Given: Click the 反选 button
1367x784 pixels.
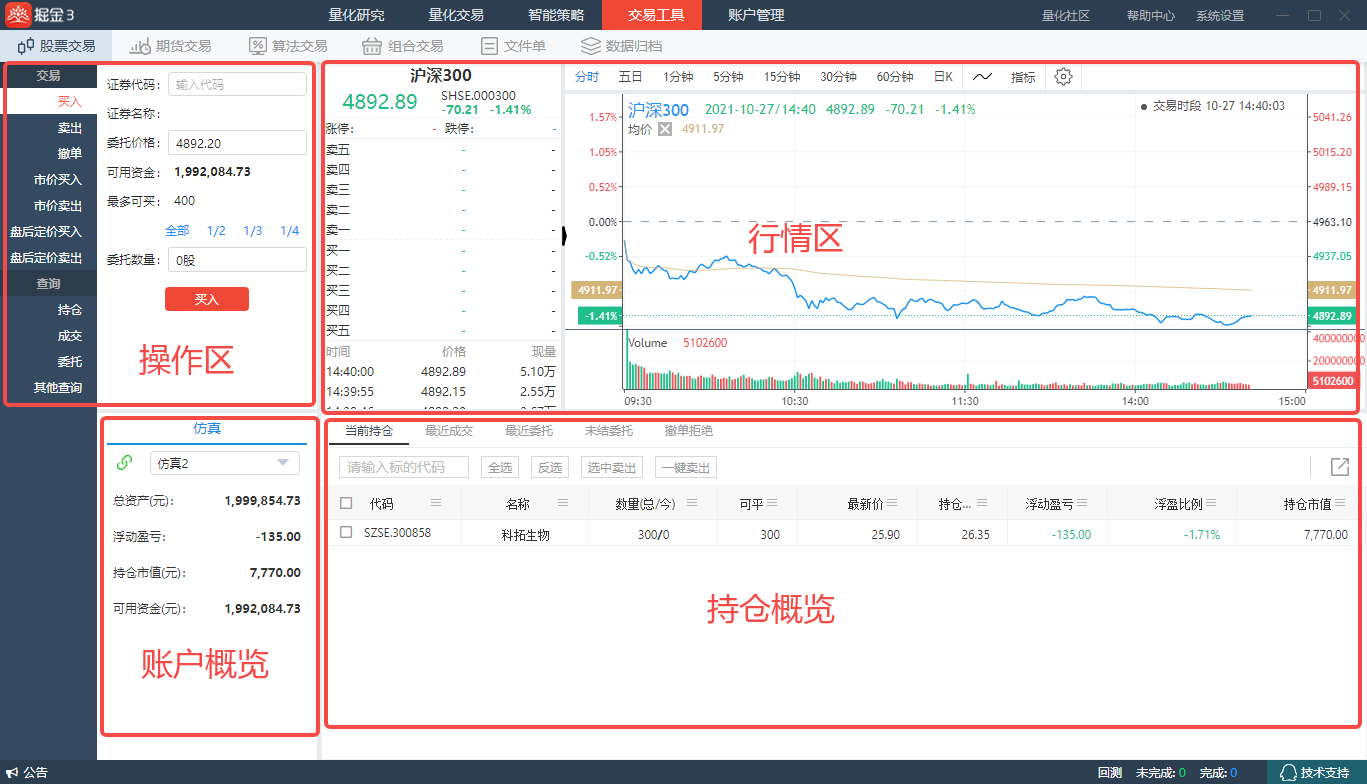Looking at the screenshot, I should coord(550,467).
